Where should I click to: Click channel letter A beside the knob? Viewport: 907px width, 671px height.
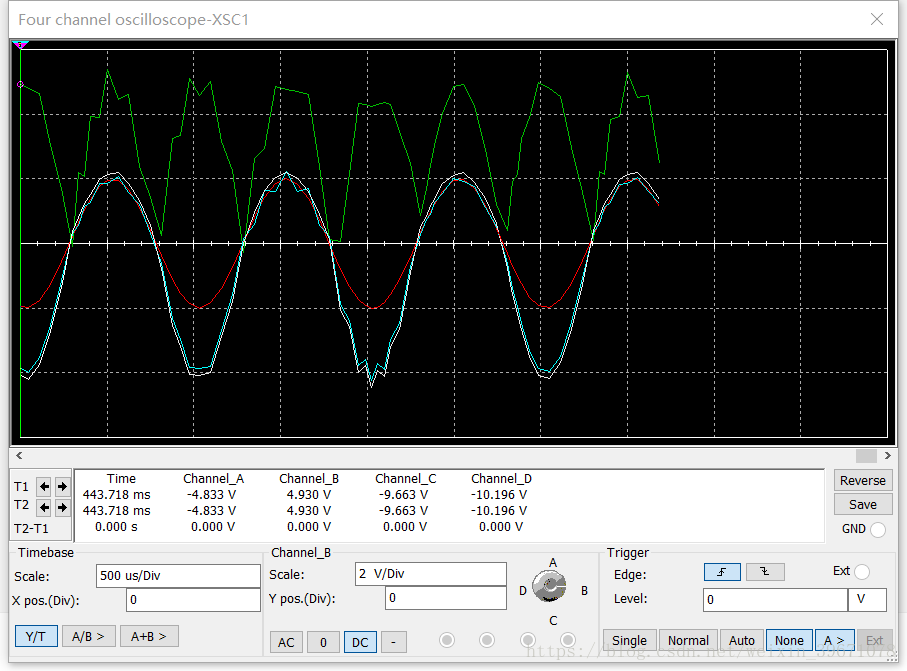[x=553, y=563]
